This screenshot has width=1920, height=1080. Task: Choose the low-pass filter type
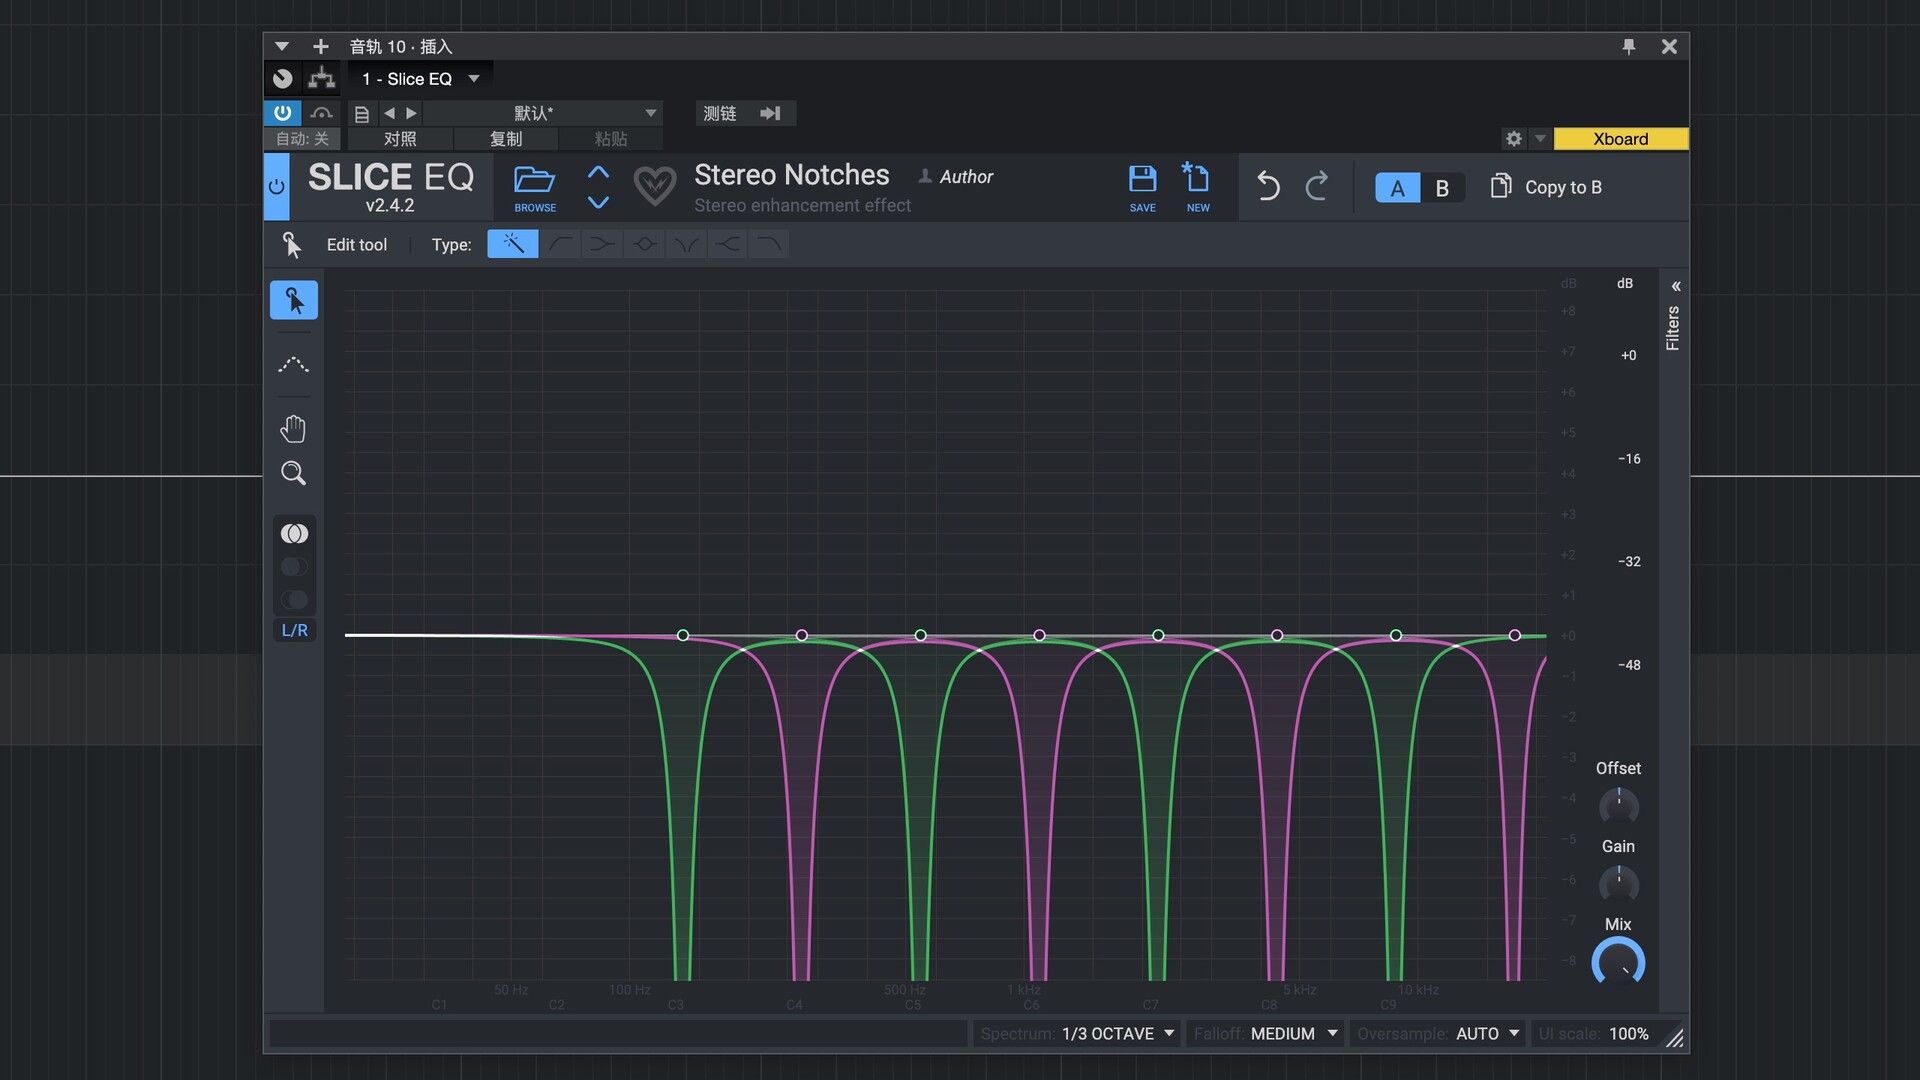pos(769,244)
